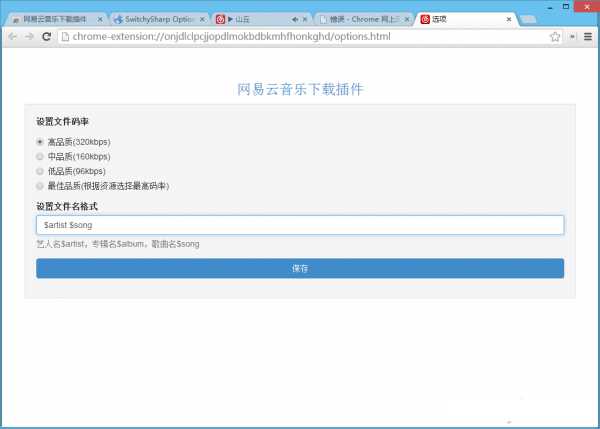Screen dimensions: 600x429
Task: Select 中品质(160kbps) bitrate option
Action: pyautogui.click(x=40, y=157)
